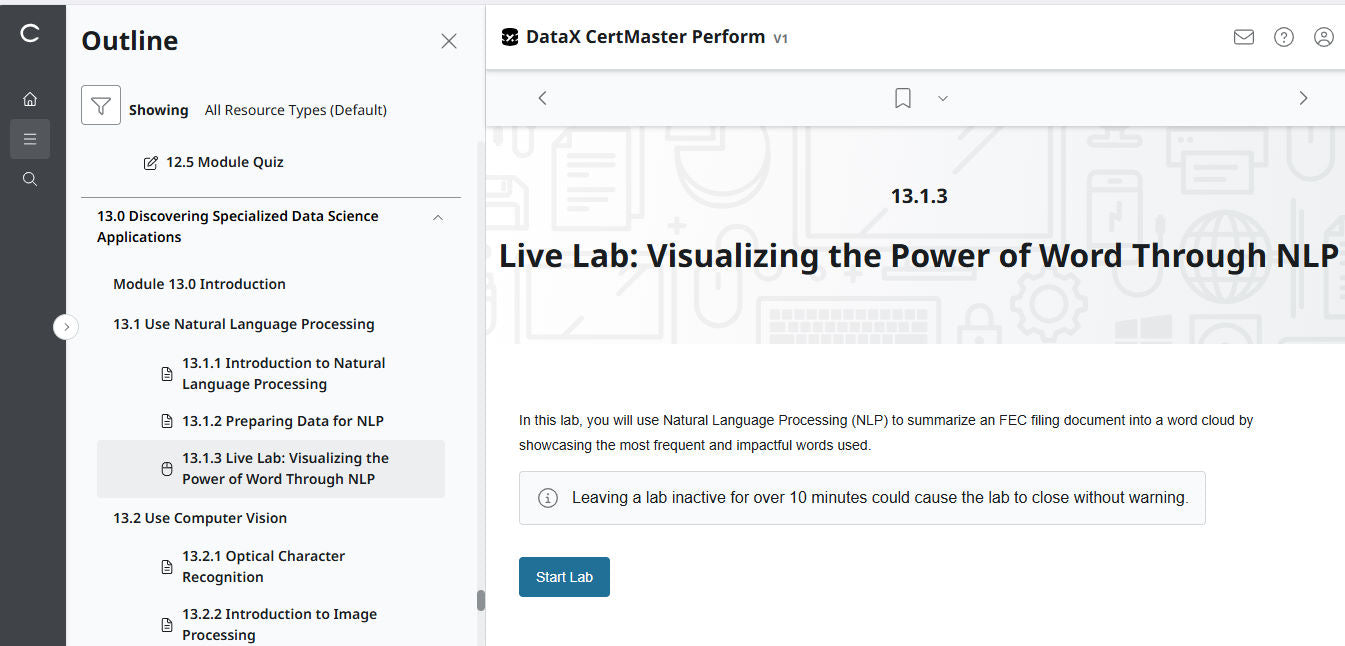Select 13.1.2 Preparing Data for NLP
Image resolution: width=1345 pixels, height=646 pixels.
283,420
